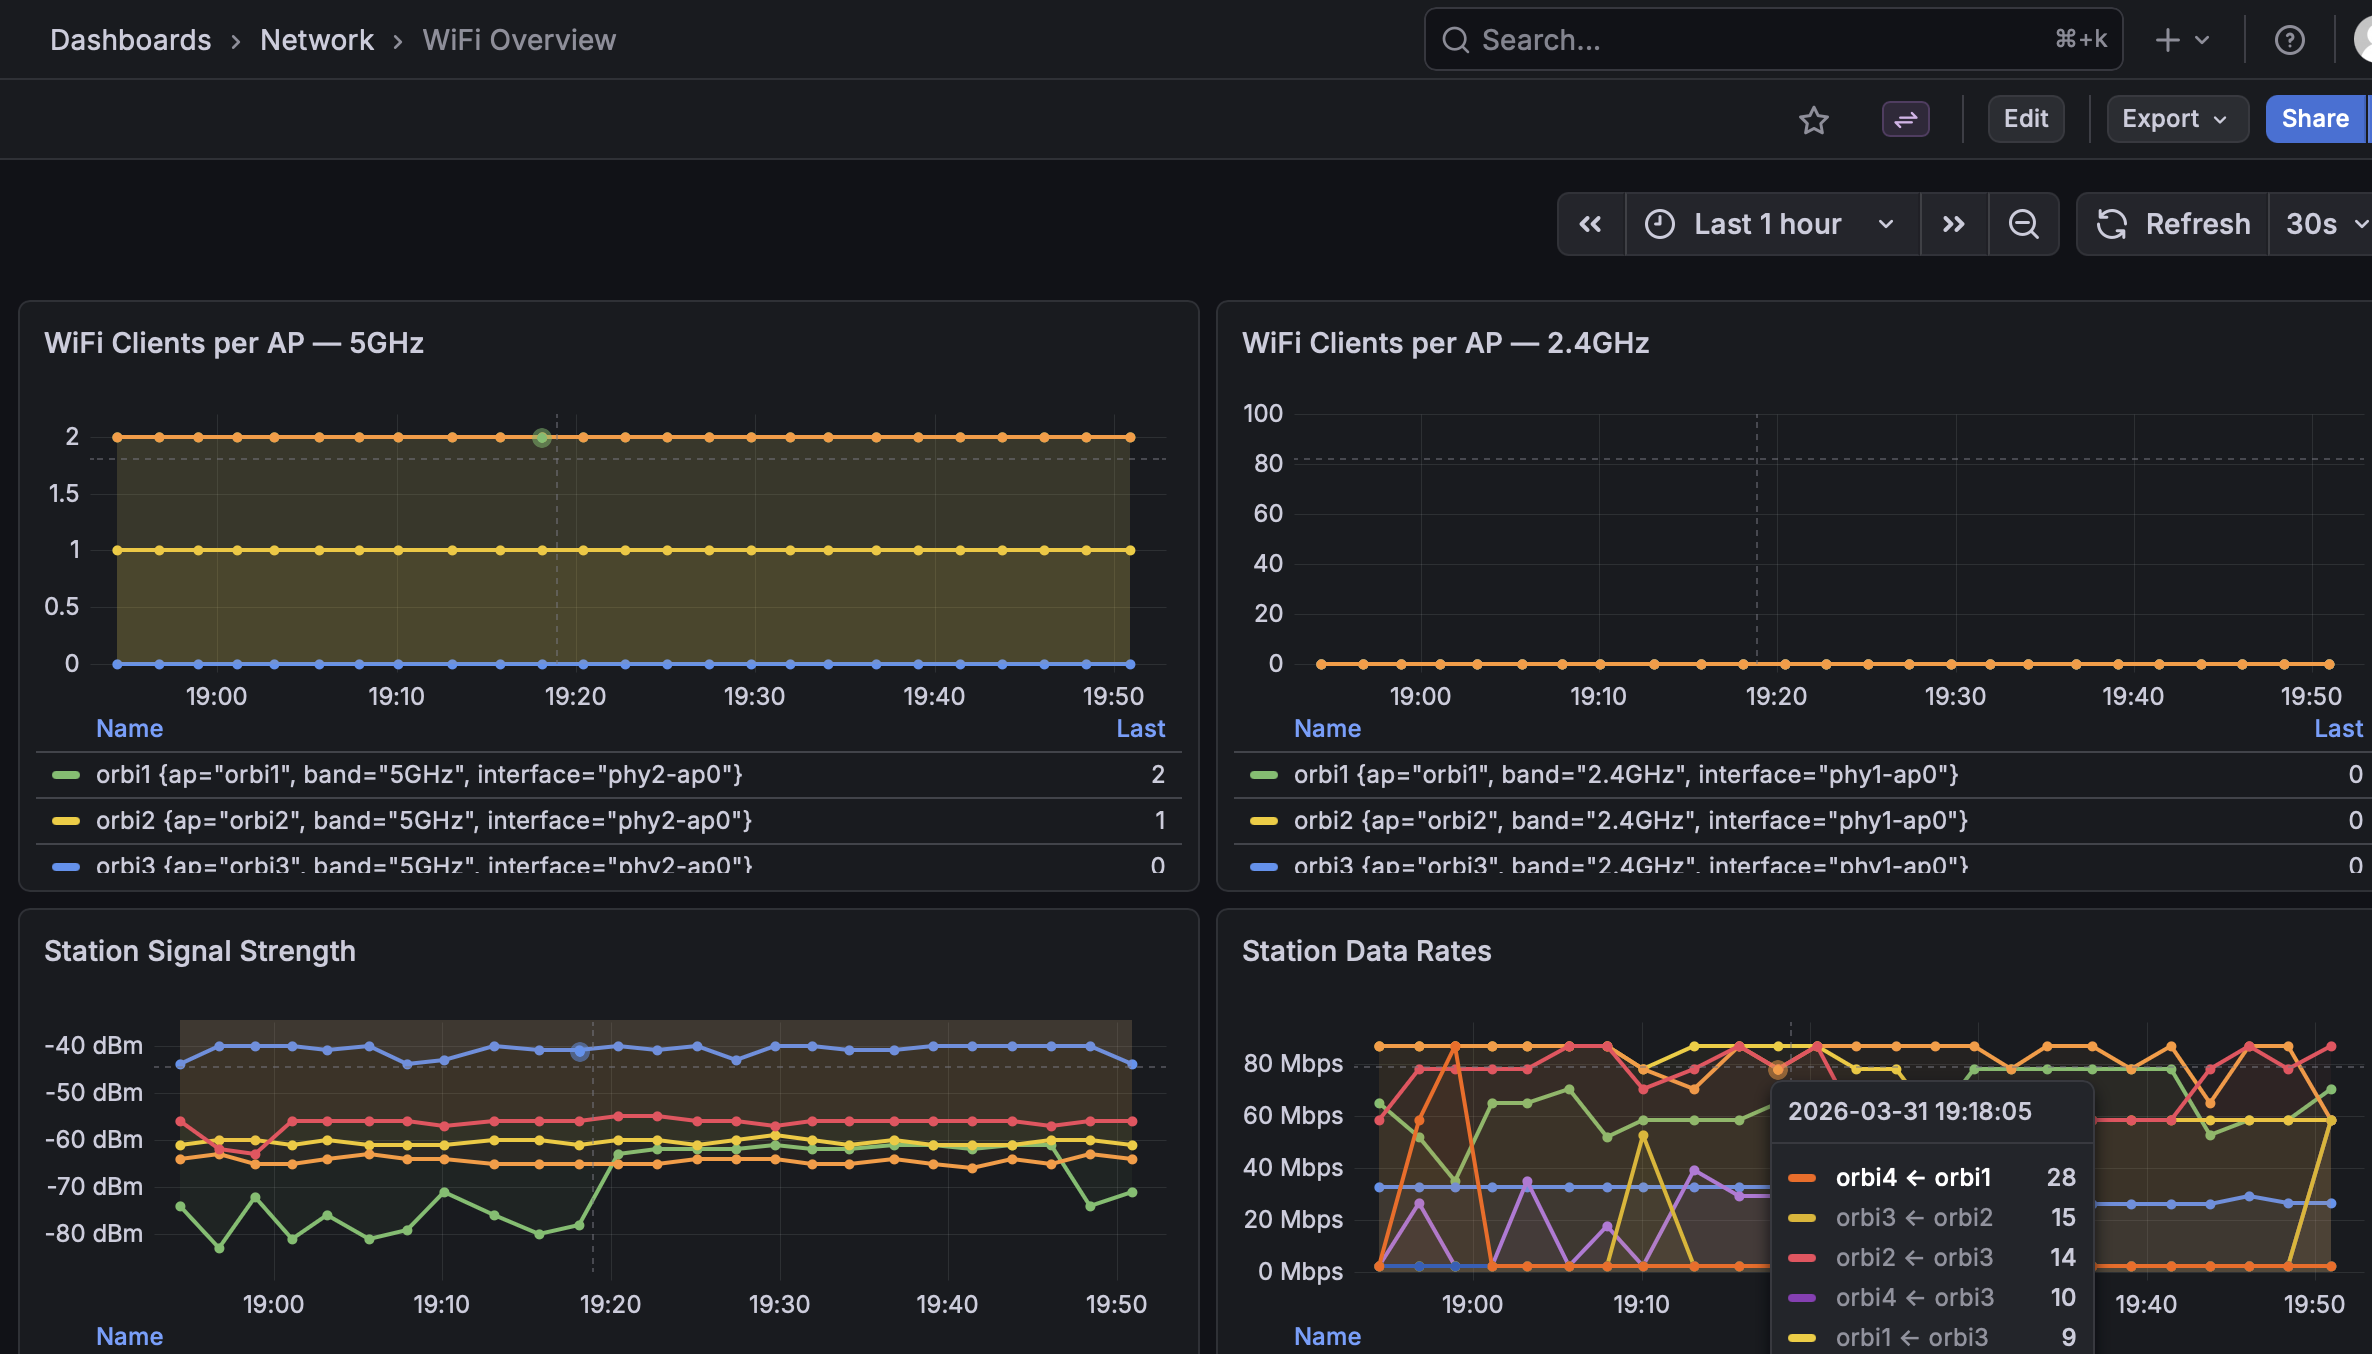Shift time range forward with double-right arrows

[x=1954, y=223]
